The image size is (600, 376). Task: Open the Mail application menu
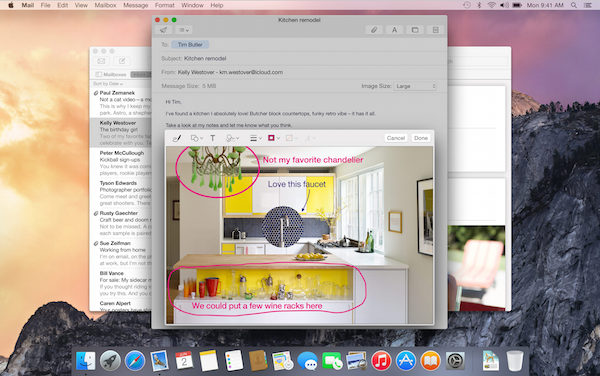(x=28, y=5)
